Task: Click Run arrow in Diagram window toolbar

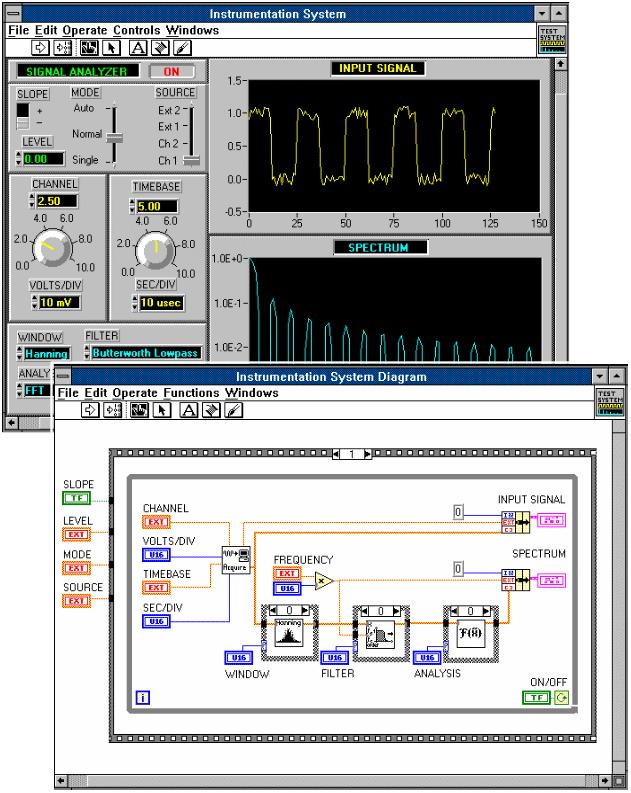Action: (90, 410)
